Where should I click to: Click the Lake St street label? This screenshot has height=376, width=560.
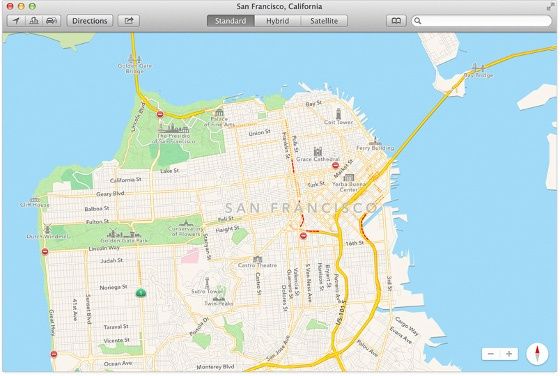pos(169,171)
